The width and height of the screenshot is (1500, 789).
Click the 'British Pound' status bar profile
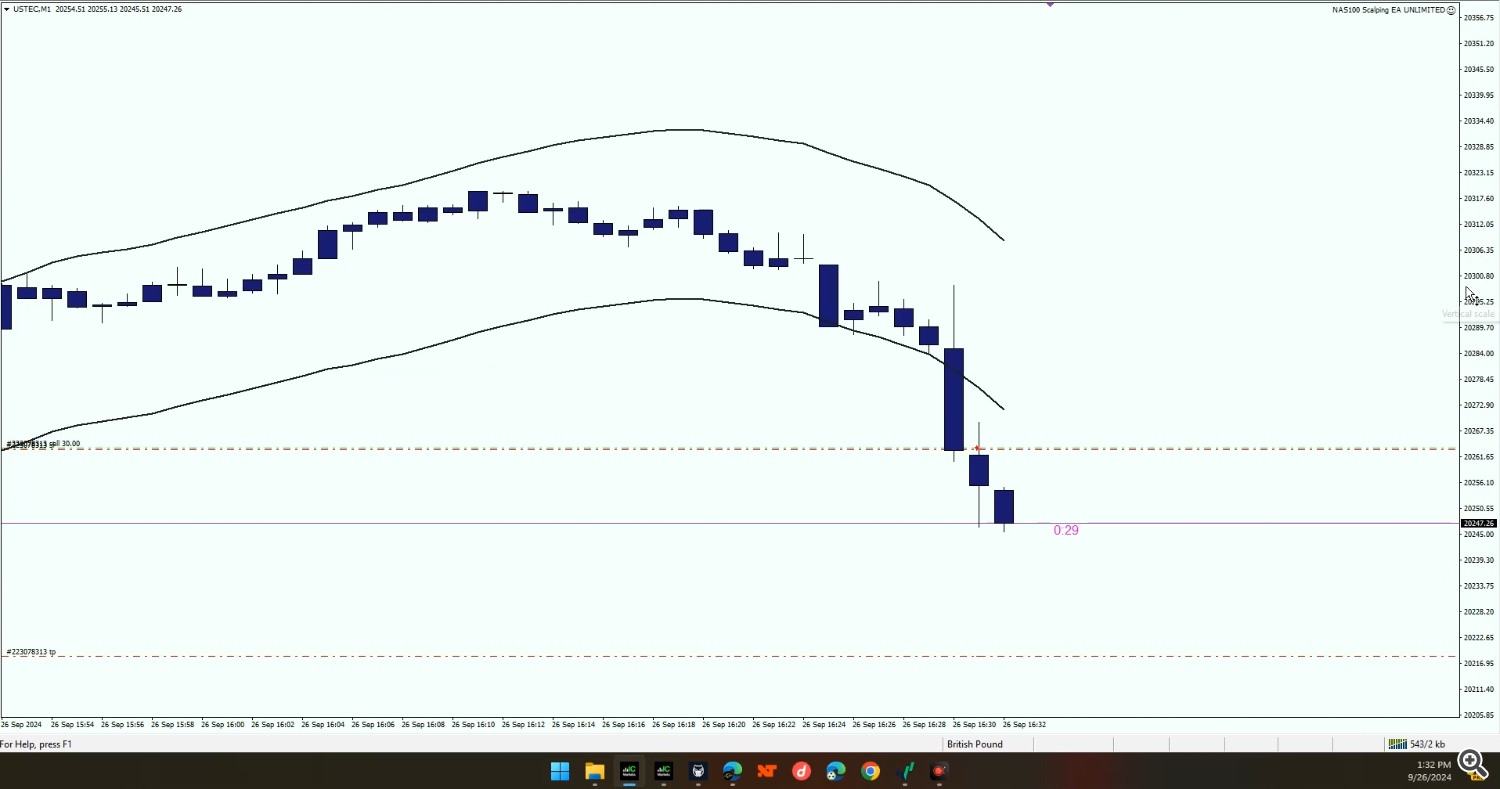coord(975,744)
